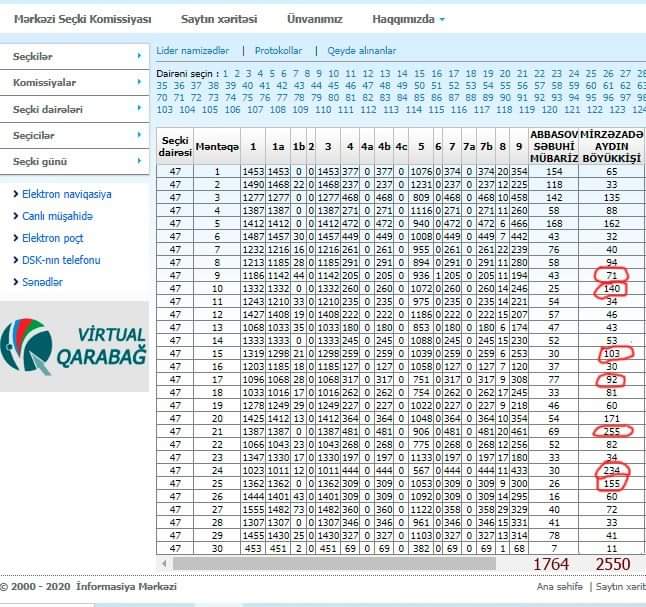Click the Sənədlər chevron bullet
Screen dimensions: 646x607
click(x=16, y=282)
